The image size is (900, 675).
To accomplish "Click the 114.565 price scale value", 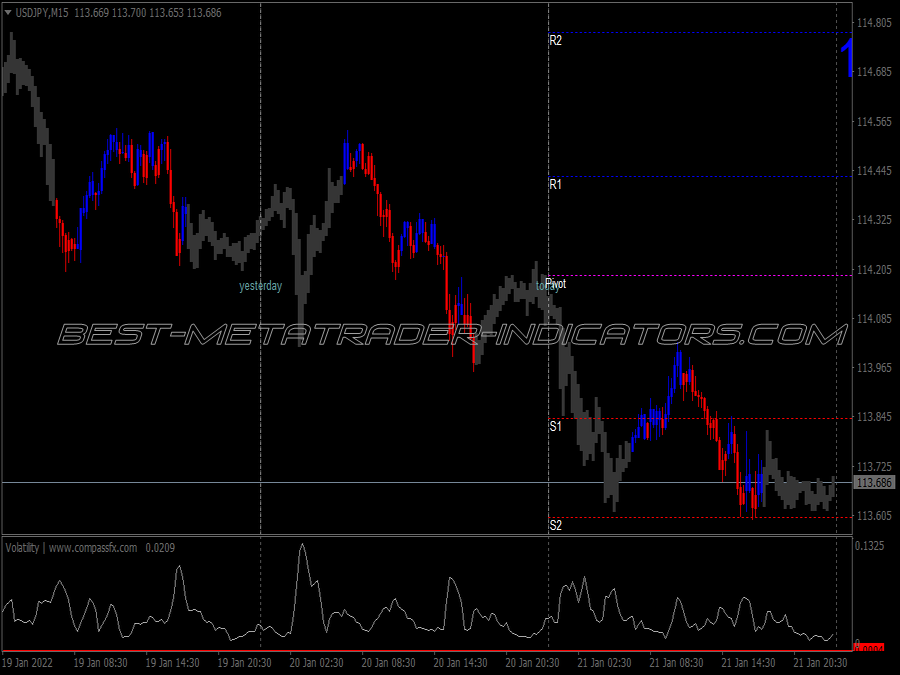I will [x=874, y=122].
